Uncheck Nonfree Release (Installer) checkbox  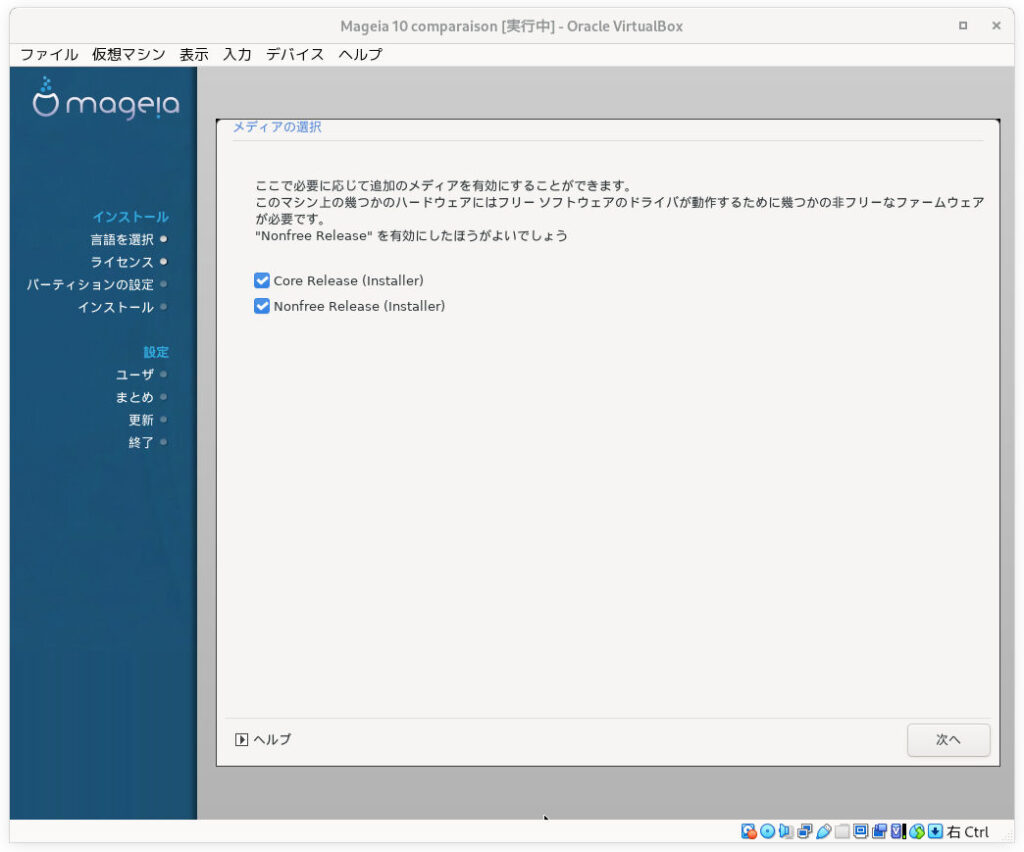[x=262, y=306]
